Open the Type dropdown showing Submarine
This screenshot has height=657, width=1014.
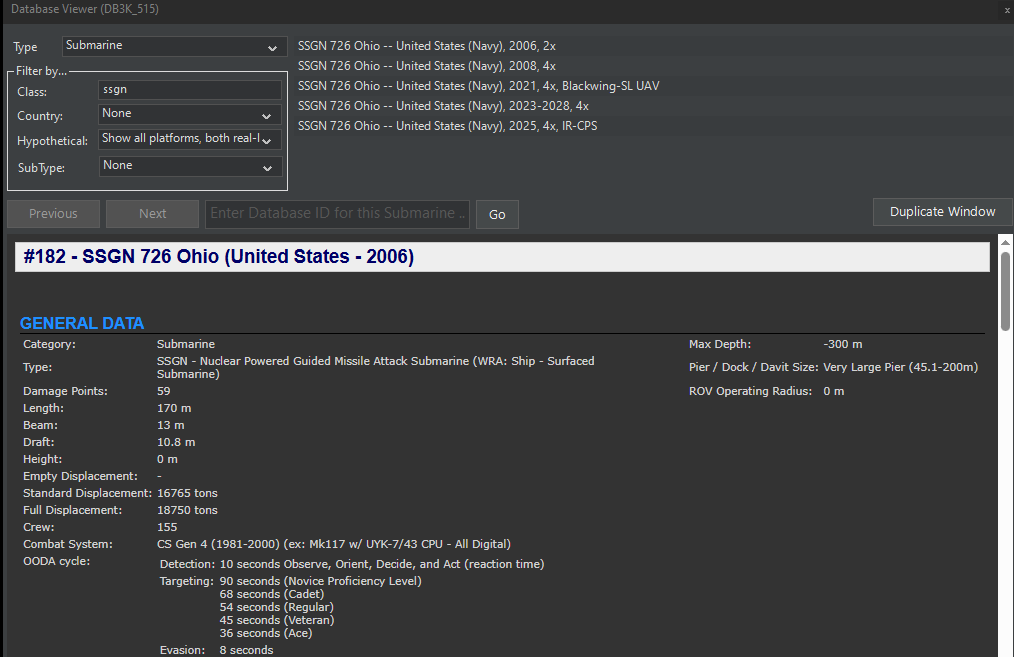[175, 46]
